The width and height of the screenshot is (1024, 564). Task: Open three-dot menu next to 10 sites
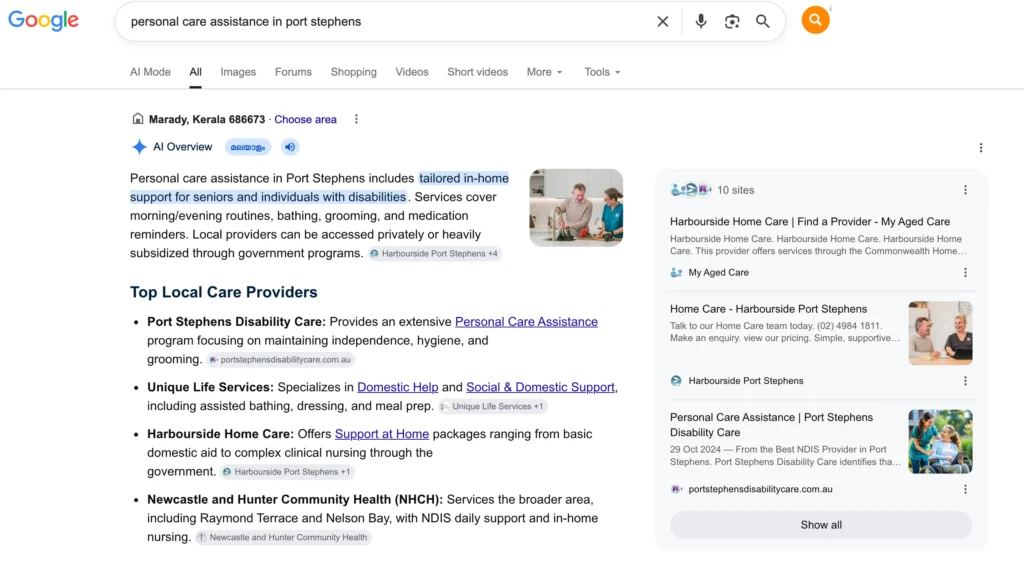coord(965,190)
